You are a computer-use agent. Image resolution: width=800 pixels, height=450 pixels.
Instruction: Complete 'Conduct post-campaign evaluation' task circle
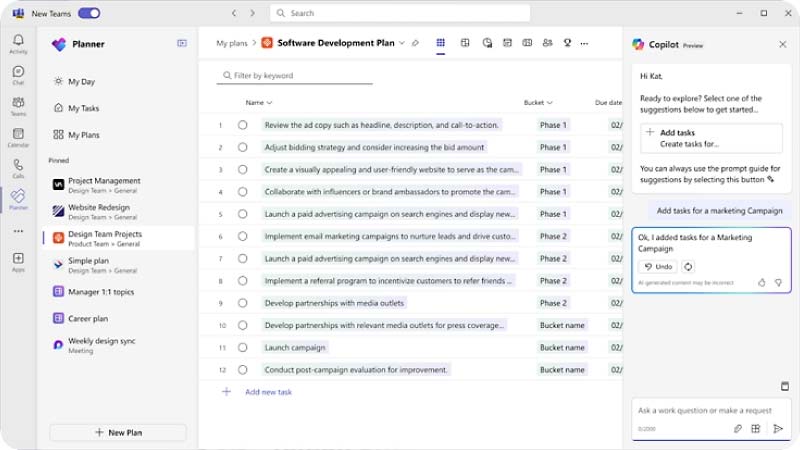tap(243, 370)
